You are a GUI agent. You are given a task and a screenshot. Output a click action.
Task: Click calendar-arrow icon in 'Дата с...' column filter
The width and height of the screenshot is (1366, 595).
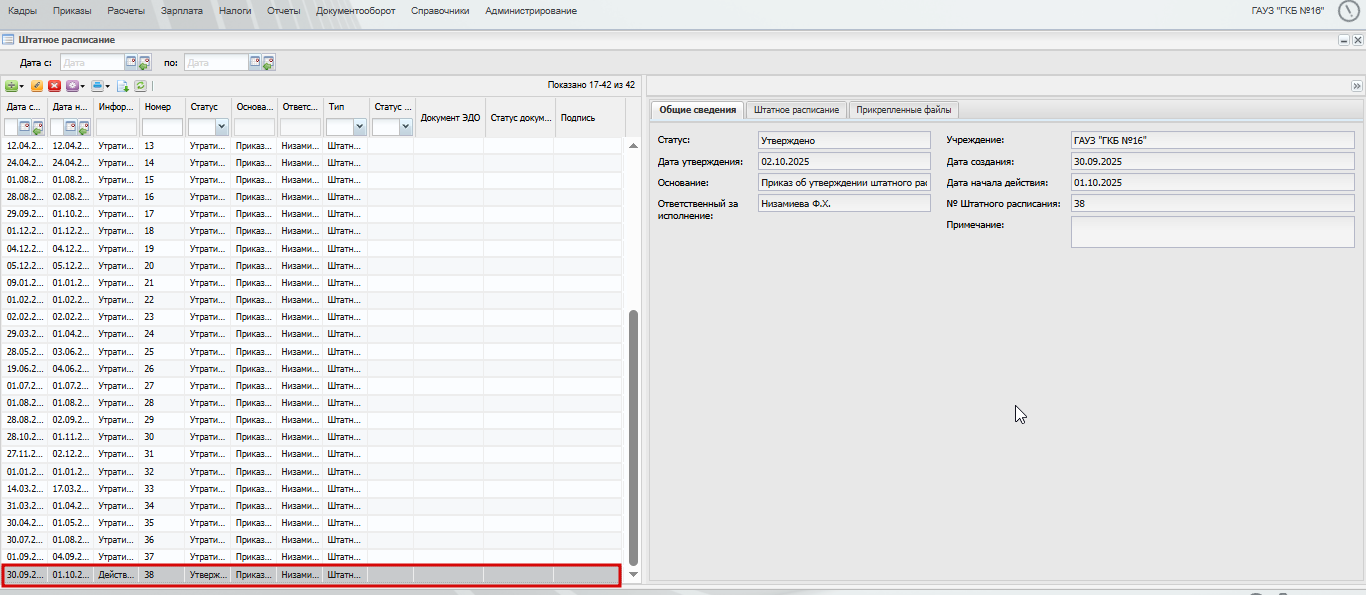pyautogui.click(x=38, y=127)
